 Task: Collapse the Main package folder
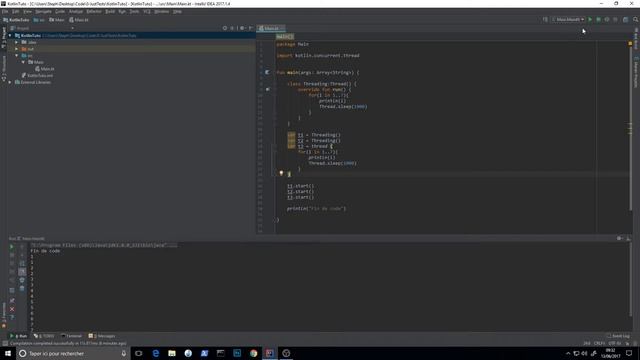(x=23, y=62)
